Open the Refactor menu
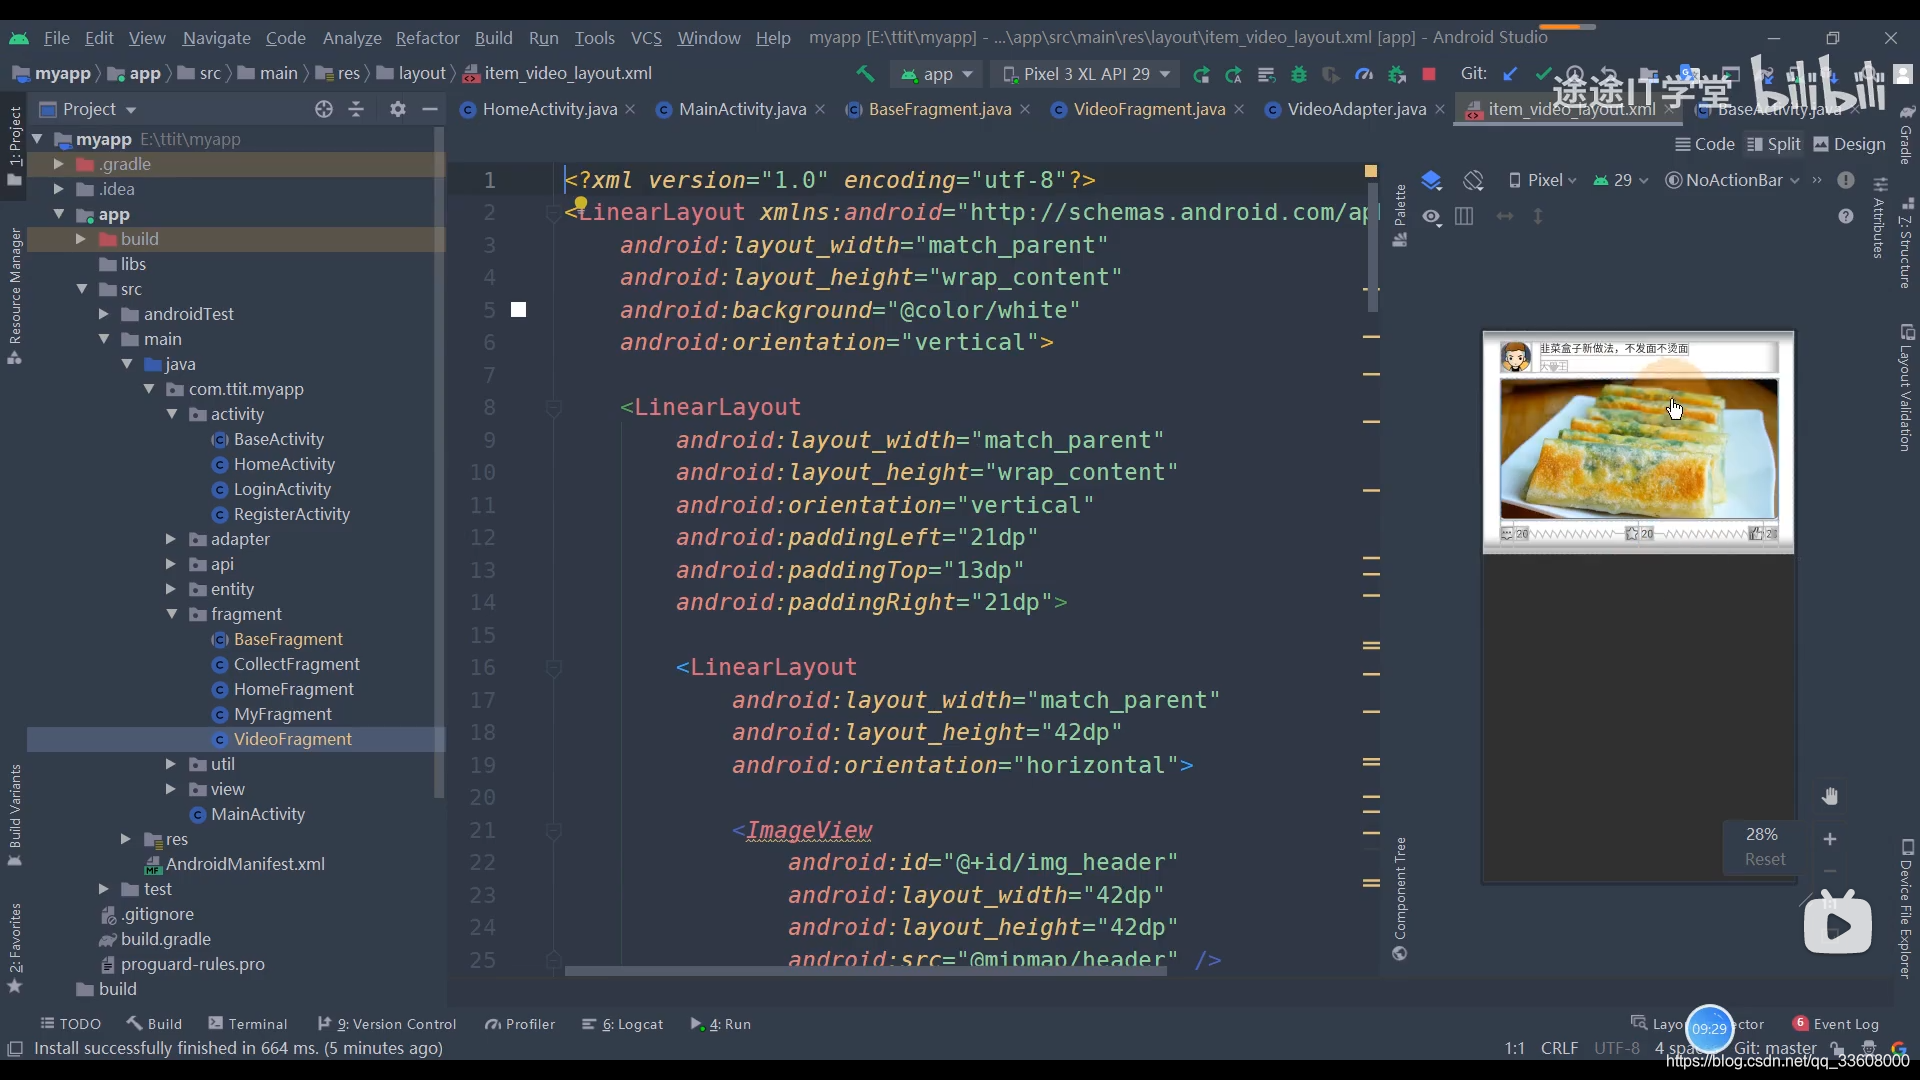The image size is (1920, 1080). [x=427, y=38]
